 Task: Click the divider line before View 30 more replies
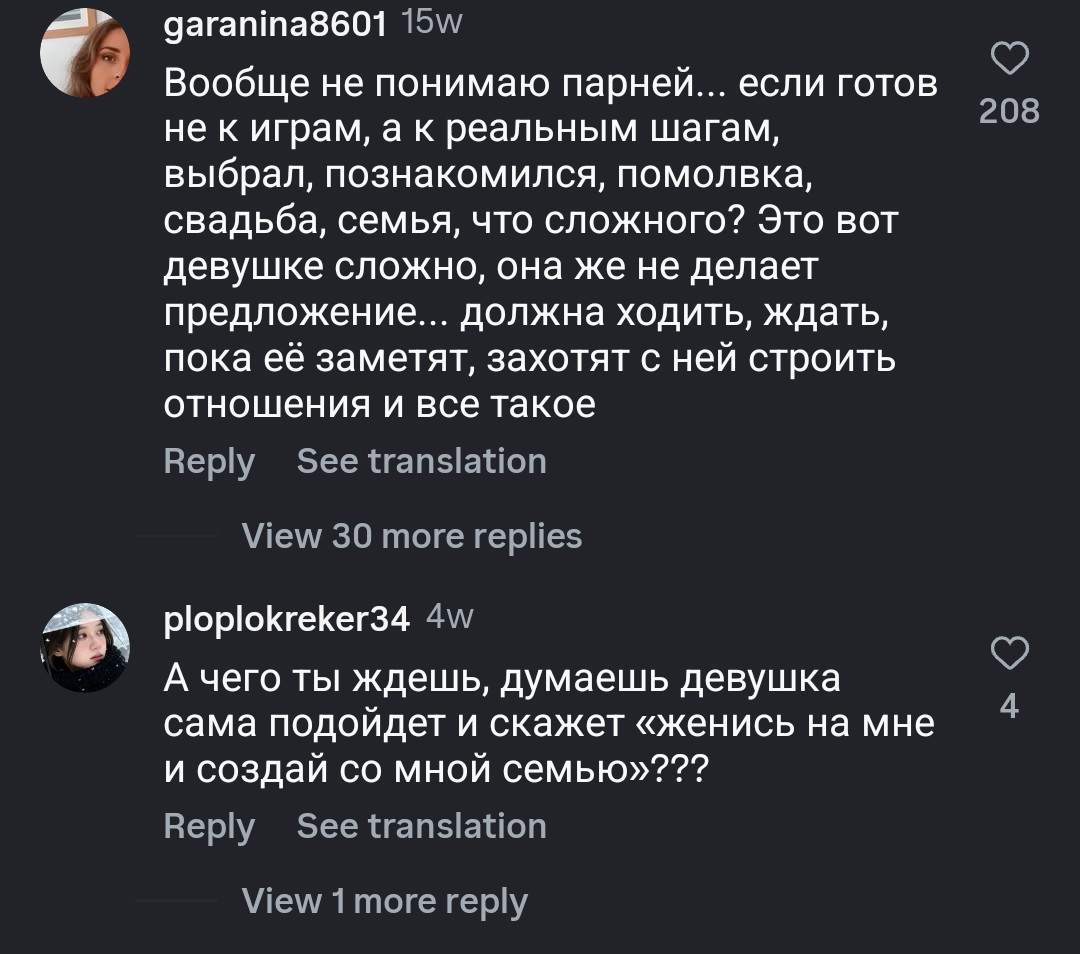pos(176,537)
